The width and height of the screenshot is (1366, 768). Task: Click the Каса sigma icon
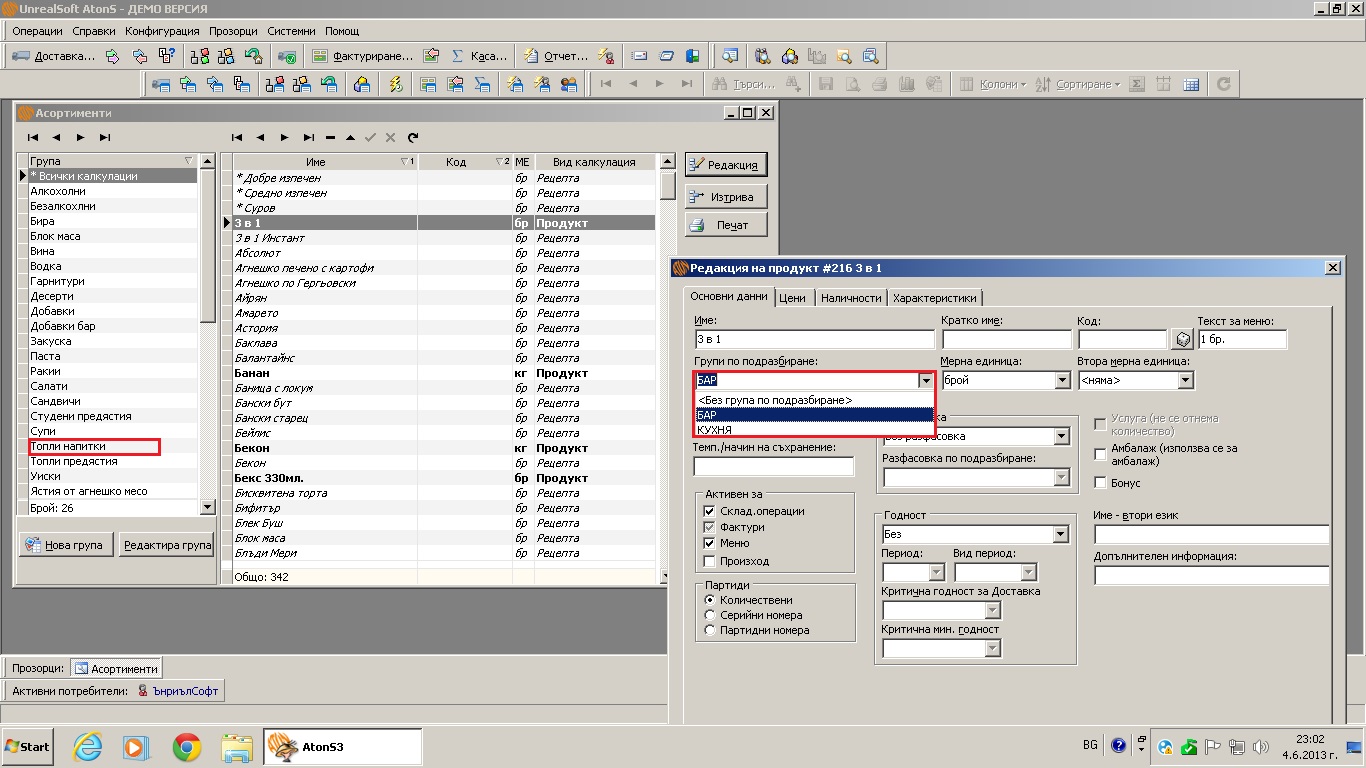458,56
